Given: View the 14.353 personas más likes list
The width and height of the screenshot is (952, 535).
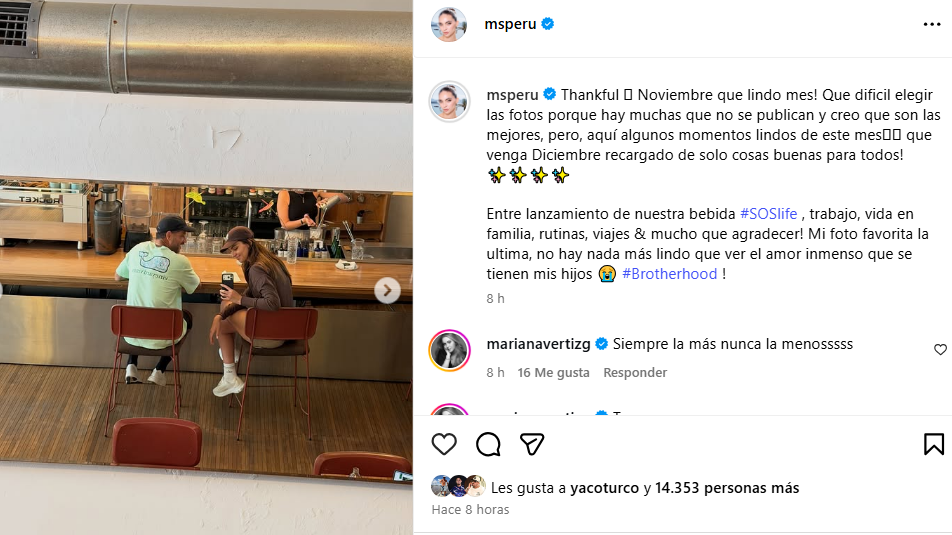Looking at the screenshot, I should (727, 488).
